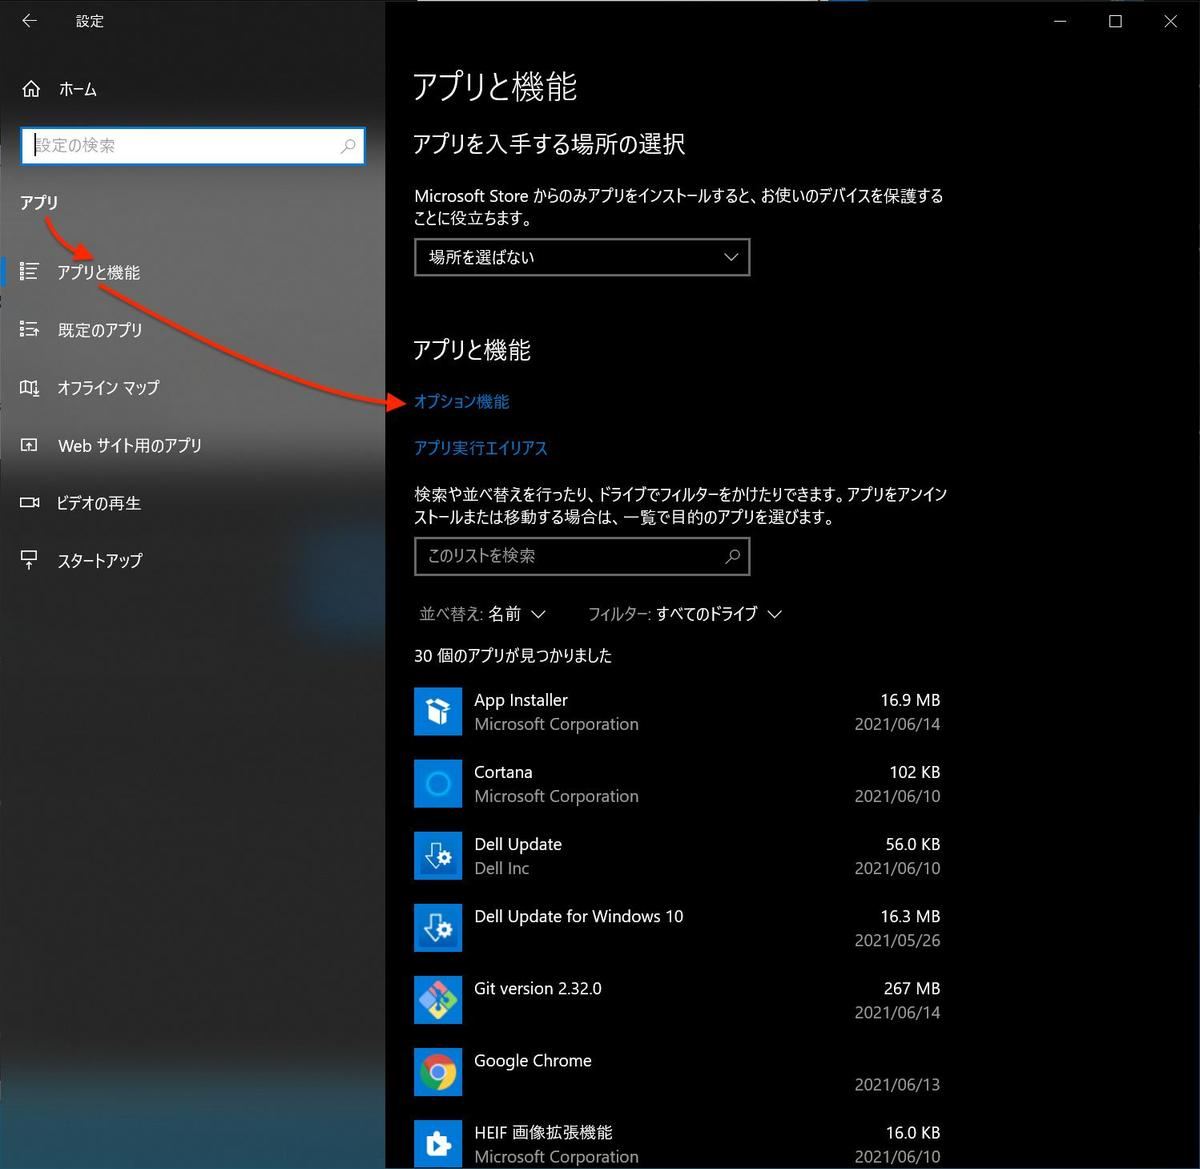Select Dell Update for Windows 10 icon
This screenshot has width=1200, height=1169.
point(438,927)
